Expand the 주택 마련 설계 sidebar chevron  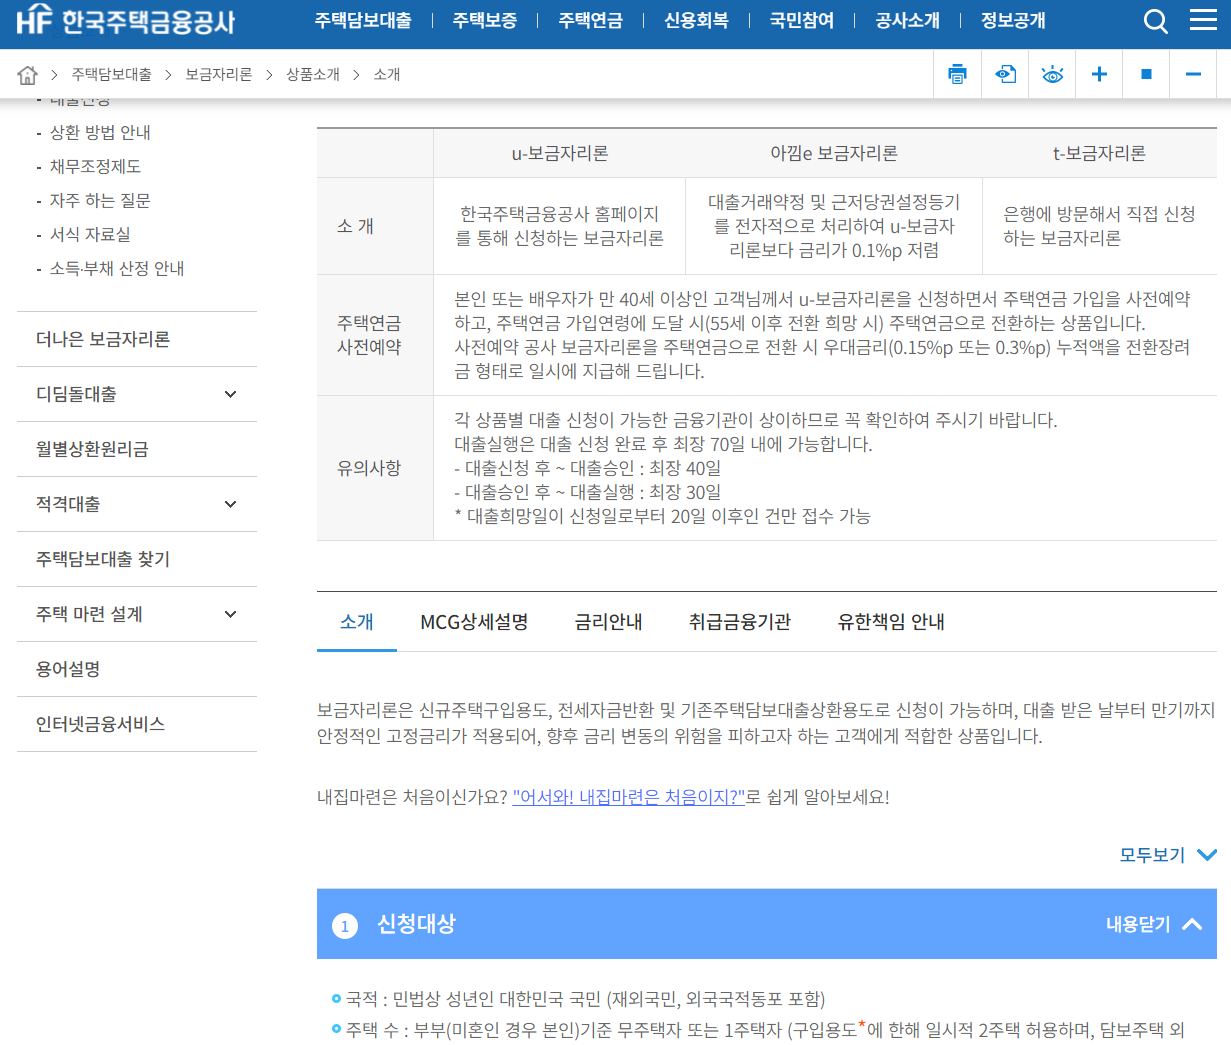point(230,614)
